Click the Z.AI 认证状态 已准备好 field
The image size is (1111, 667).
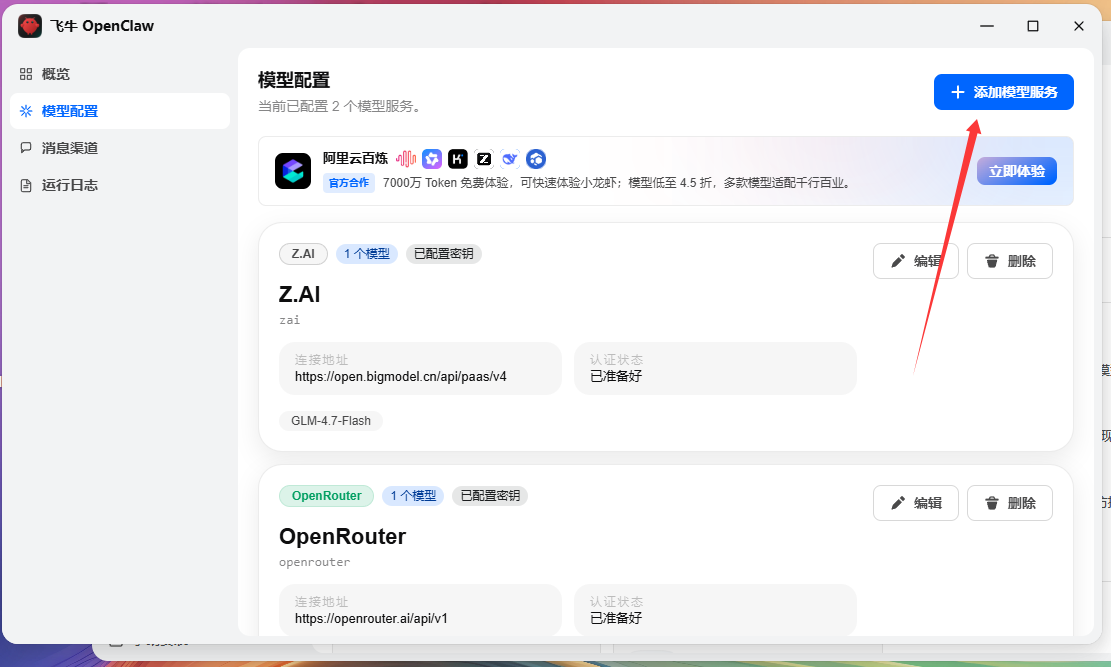(x=715, y=369)
